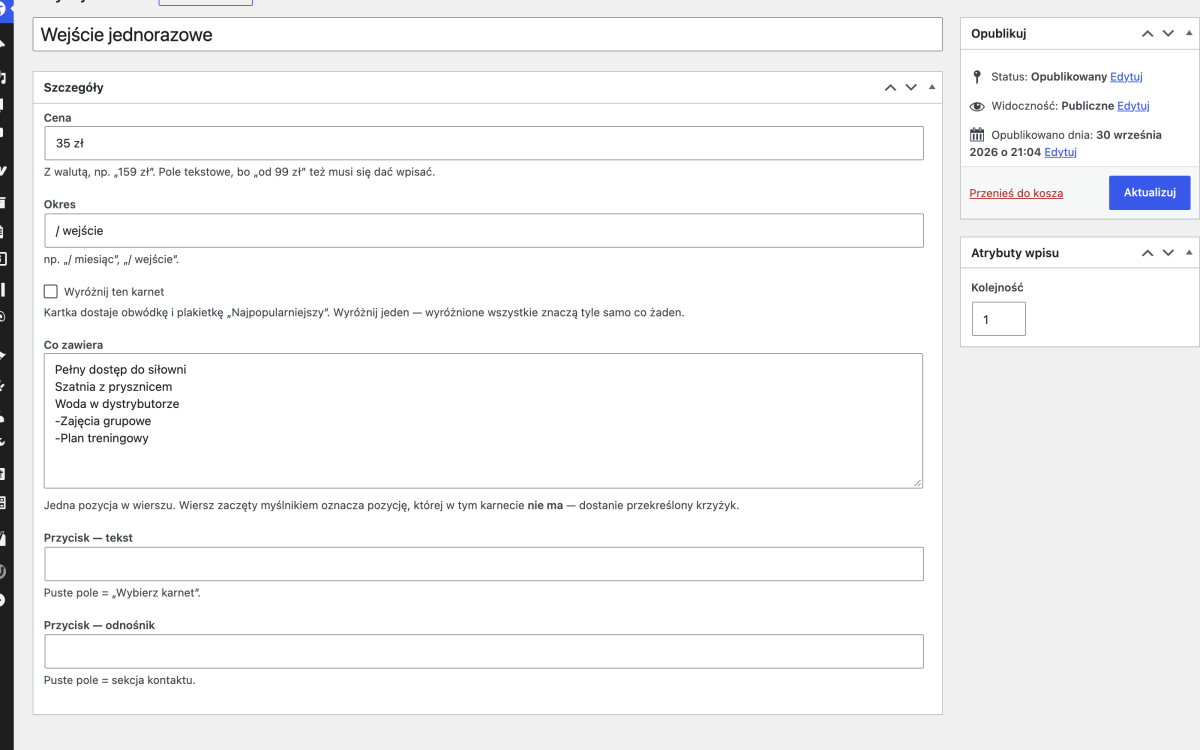The width and height of the screenshot is (1200, 750).
Task: Focus the title field Wejście jednorazowe
Action: click(488, 34)
